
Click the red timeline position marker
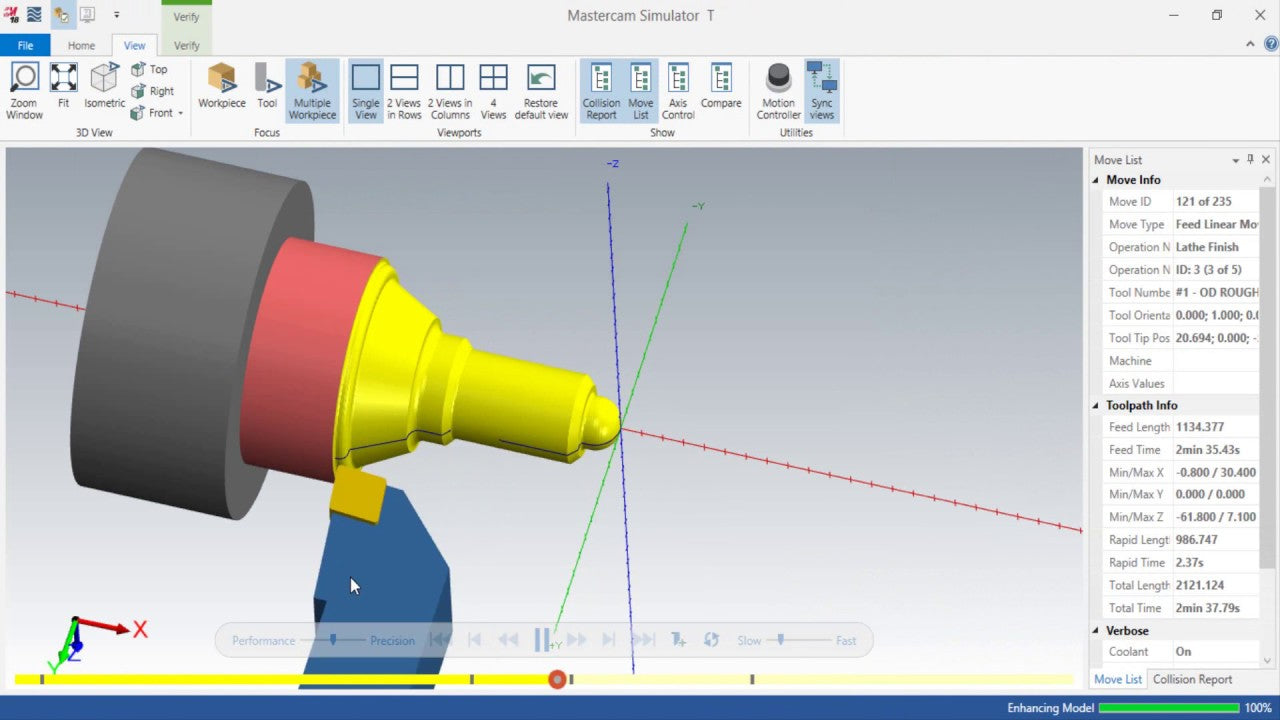click(x=557, y=679)
